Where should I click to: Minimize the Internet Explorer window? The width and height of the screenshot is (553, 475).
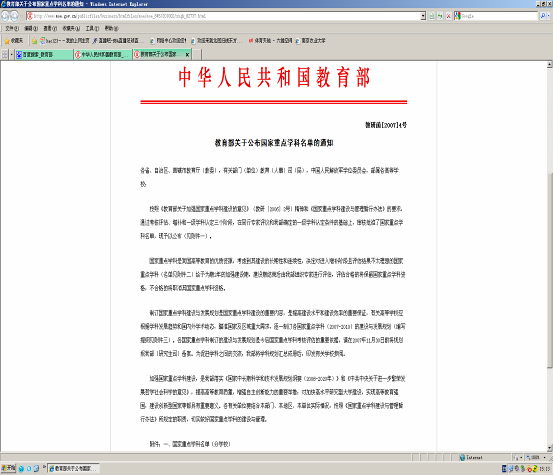539,4
